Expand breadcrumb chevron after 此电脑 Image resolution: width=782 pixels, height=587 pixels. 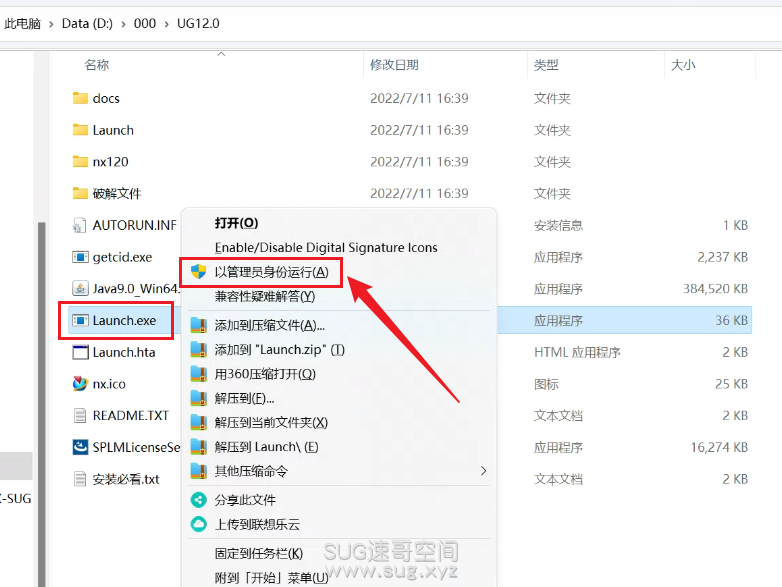(x=51, y=24)
